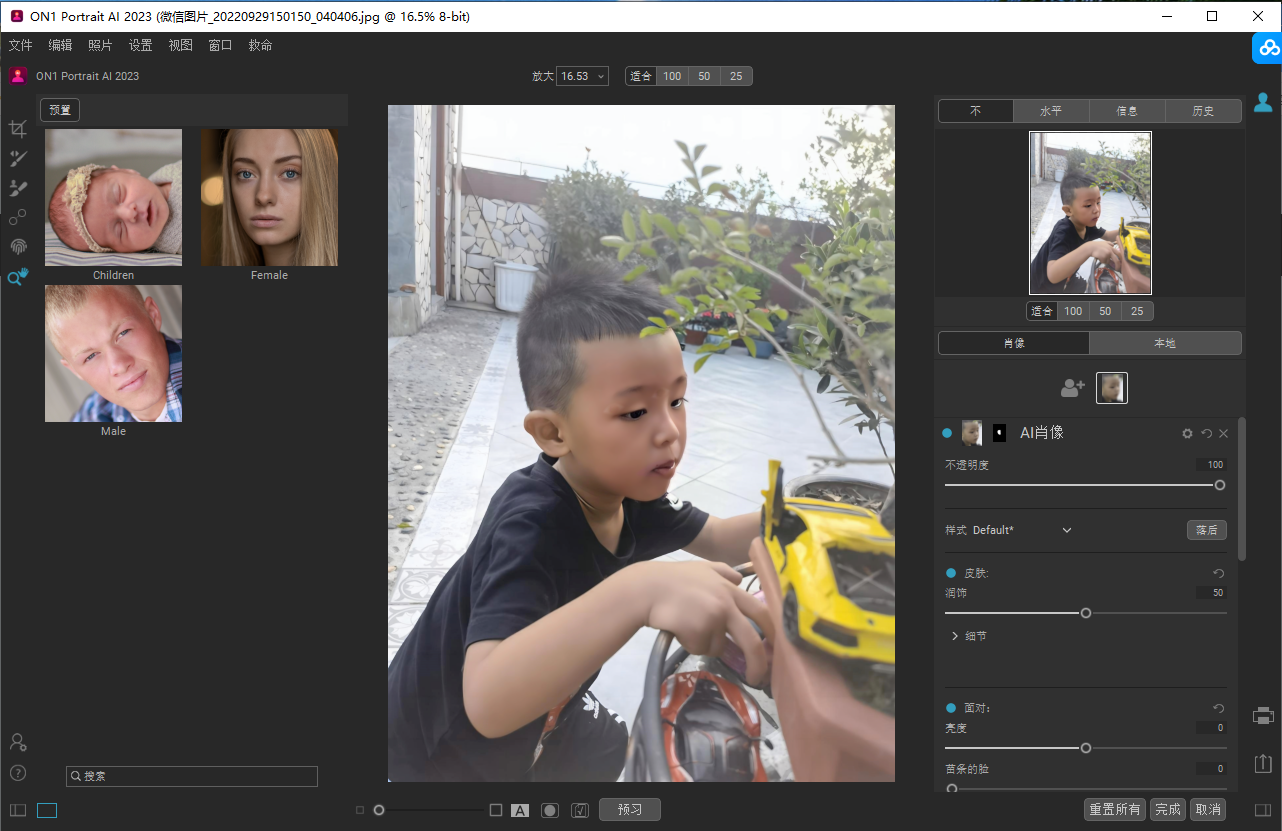Open the help question mark icon
The image size is (1282, 831).
coord(17,773)
